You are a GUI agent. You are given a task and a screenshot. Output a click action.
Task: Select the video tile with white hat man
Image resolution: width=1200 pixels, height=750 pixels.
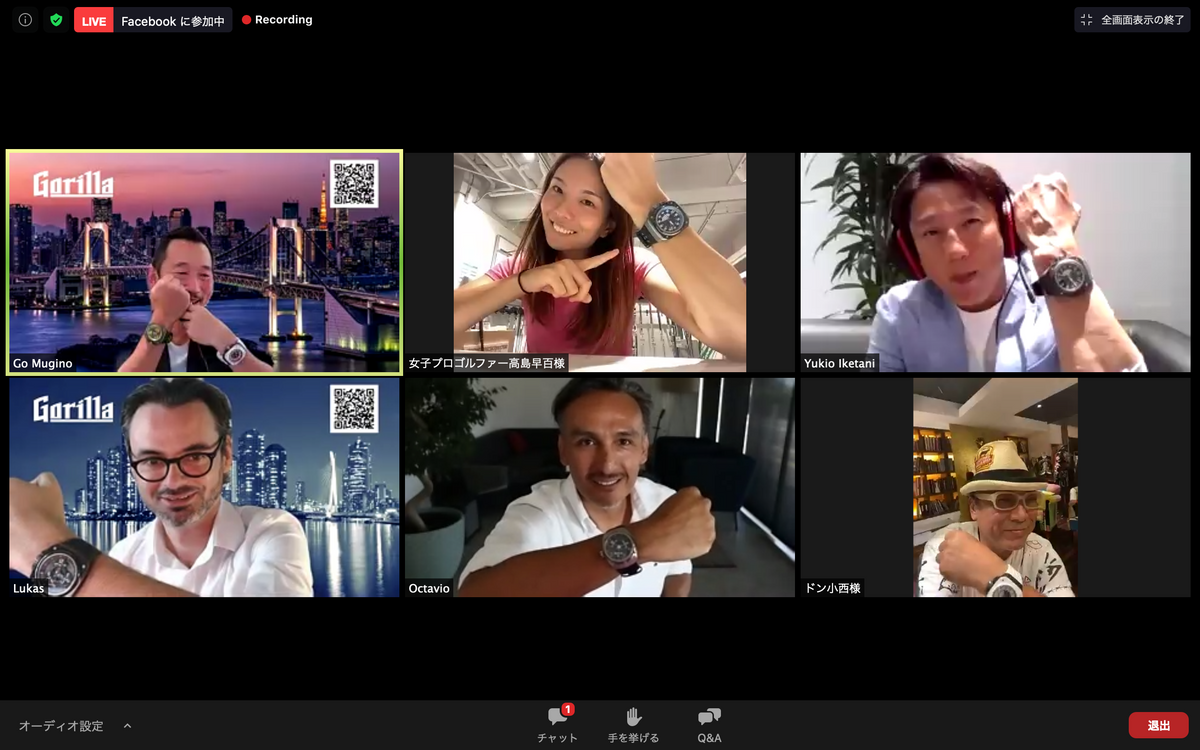tap(995, 487)
